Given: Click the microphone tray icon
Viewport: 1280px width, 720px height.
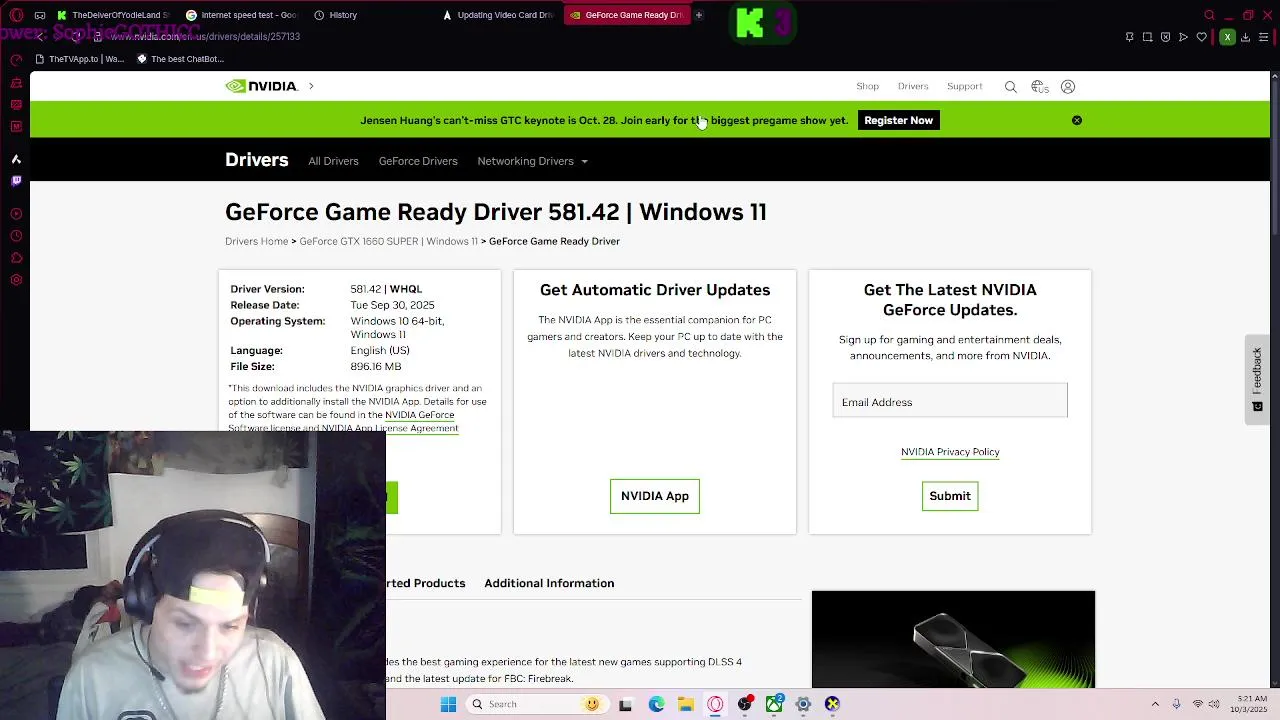Looking at the screenshot, I should [x=1176, y=704].
